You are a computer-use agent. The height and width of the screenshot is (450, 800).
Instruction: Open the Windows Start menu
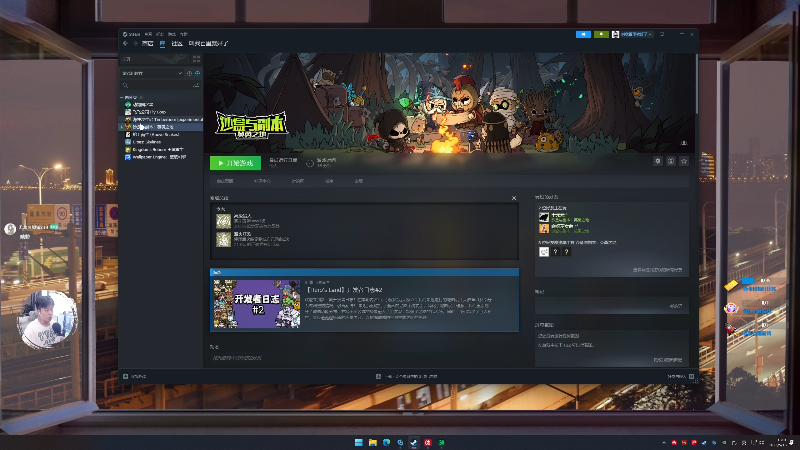tap(359, 442)
